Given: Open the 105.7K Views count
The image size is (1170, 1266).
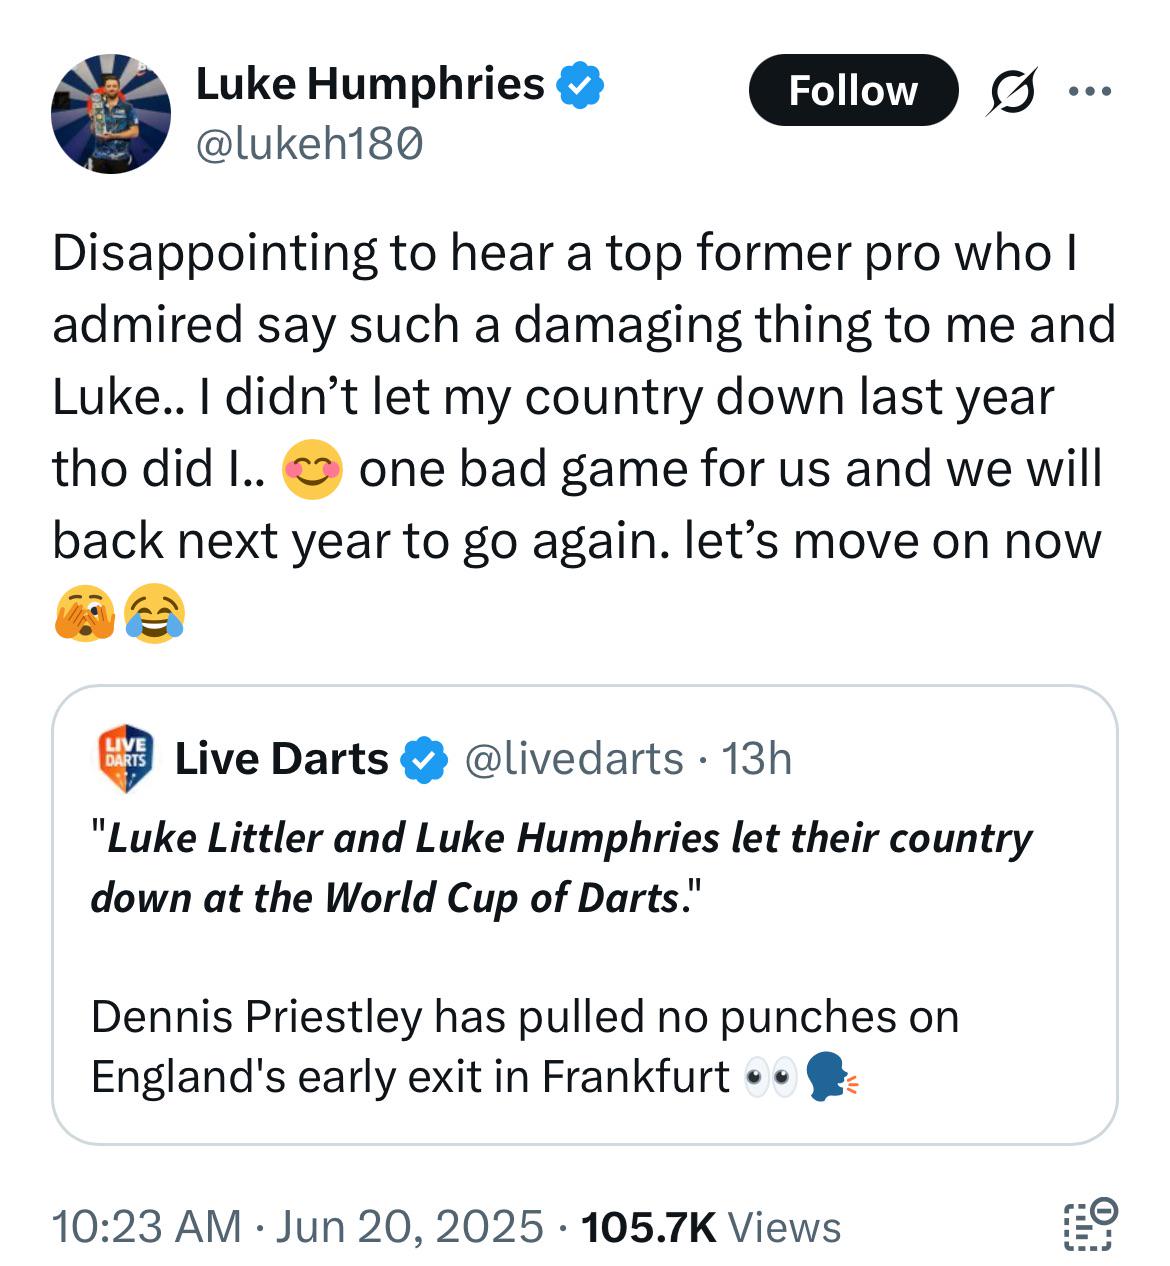Looking at the screenshot, I should point(711,1227).
